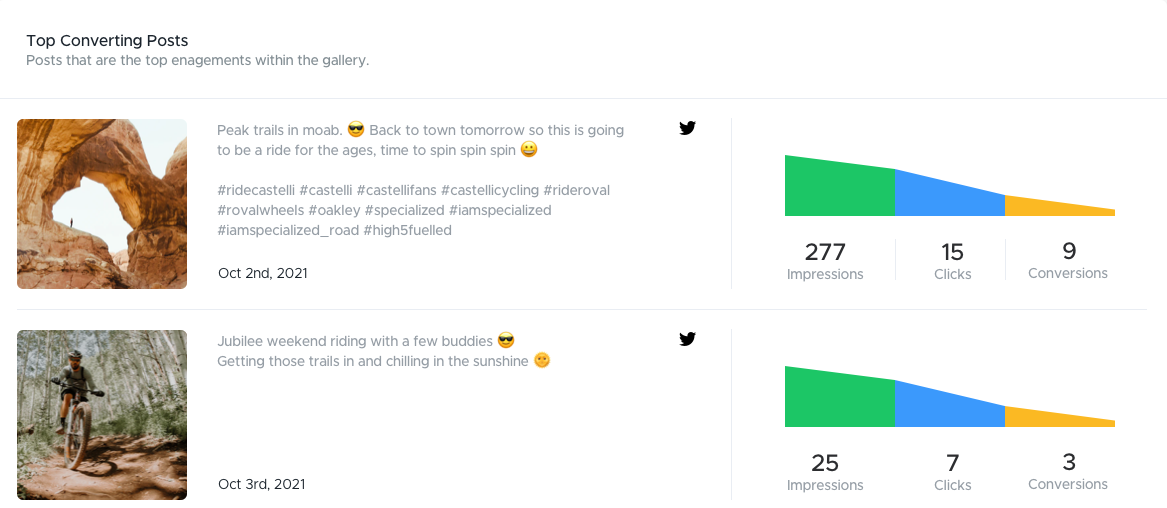Click the yellow funnel segment of first post
This screenshot has height=508, width=1167.
(1060, 208)
